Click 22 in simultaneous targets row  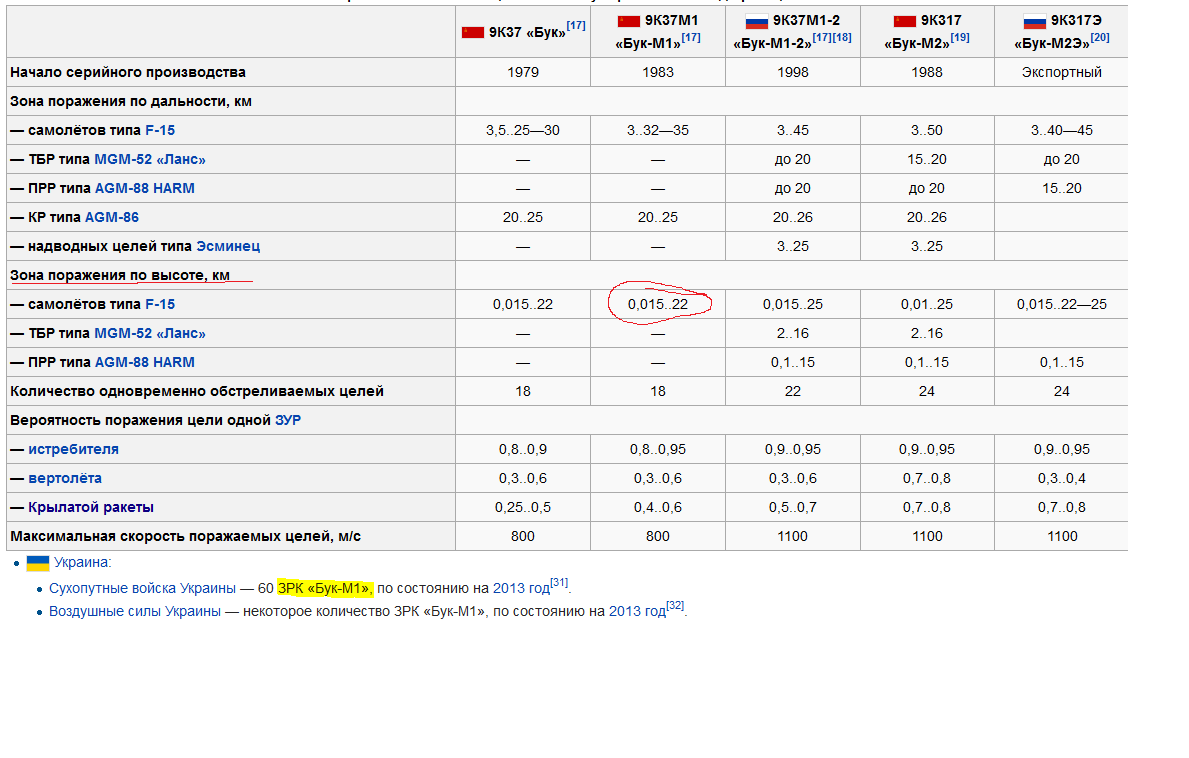click(x=792, y=391)
